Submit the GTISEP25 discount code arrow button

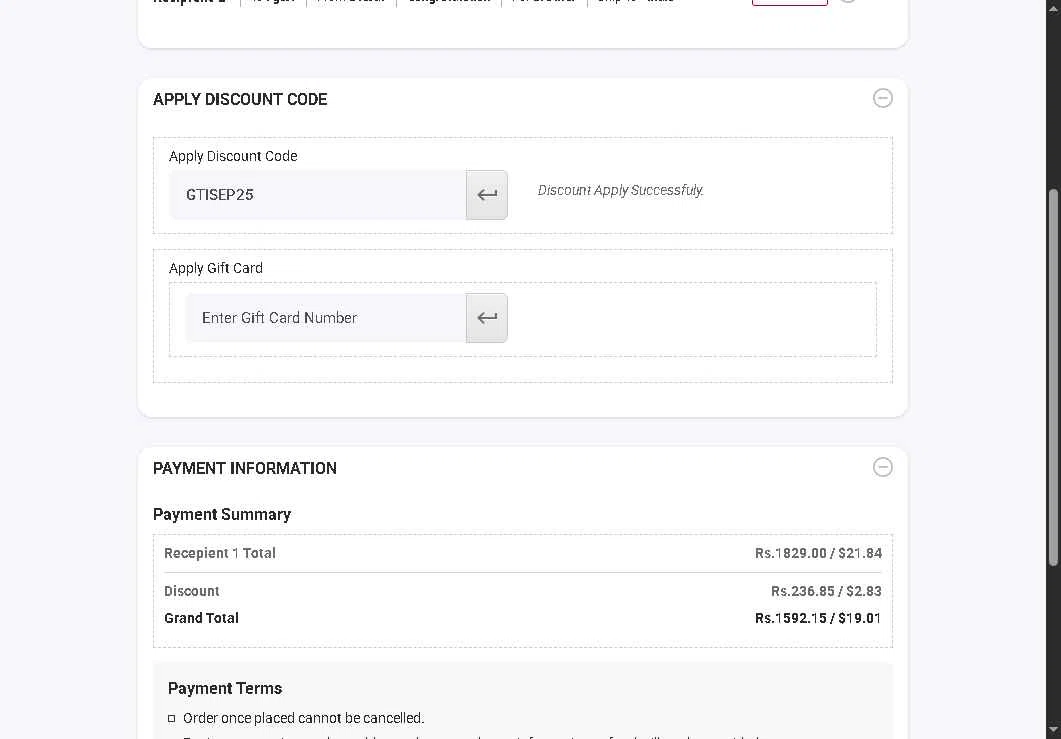(x=487, y=195)
